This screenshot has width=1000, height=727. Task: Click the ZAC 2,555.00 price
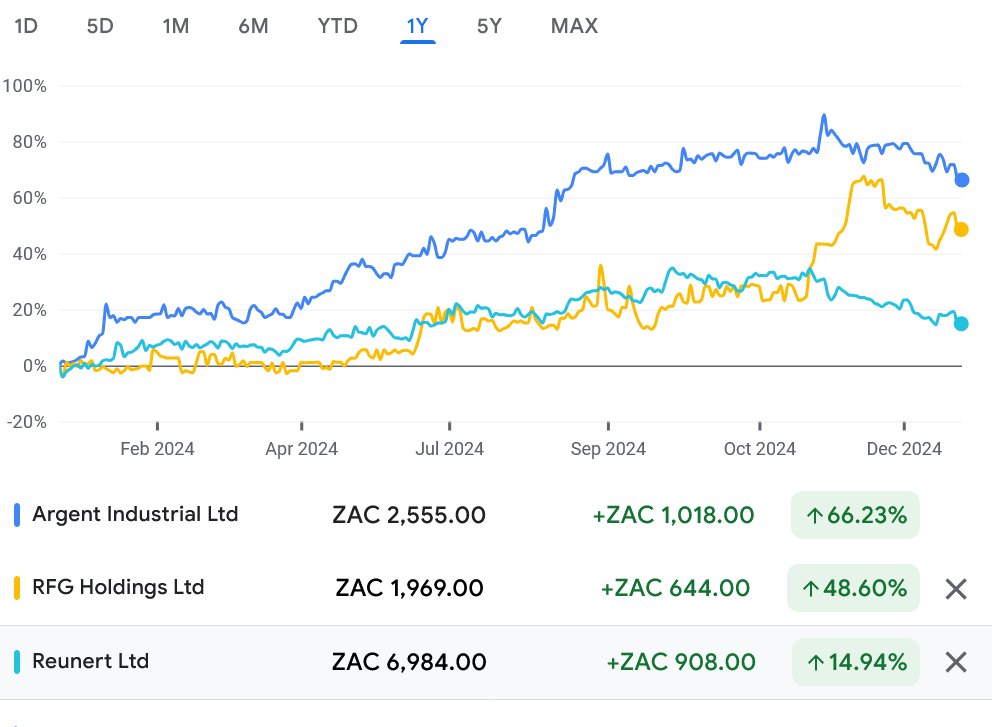point(409,515)
